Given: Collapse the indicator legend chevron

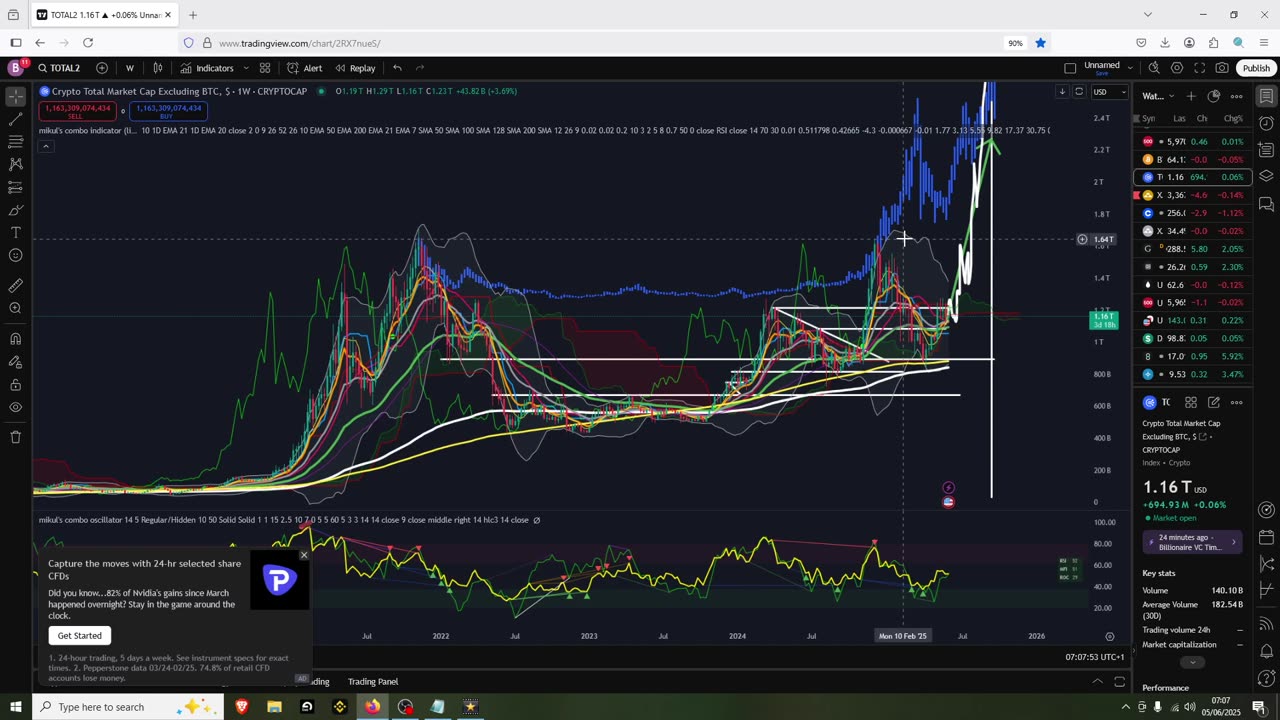Looking at the screenshot, I should 46,146.
